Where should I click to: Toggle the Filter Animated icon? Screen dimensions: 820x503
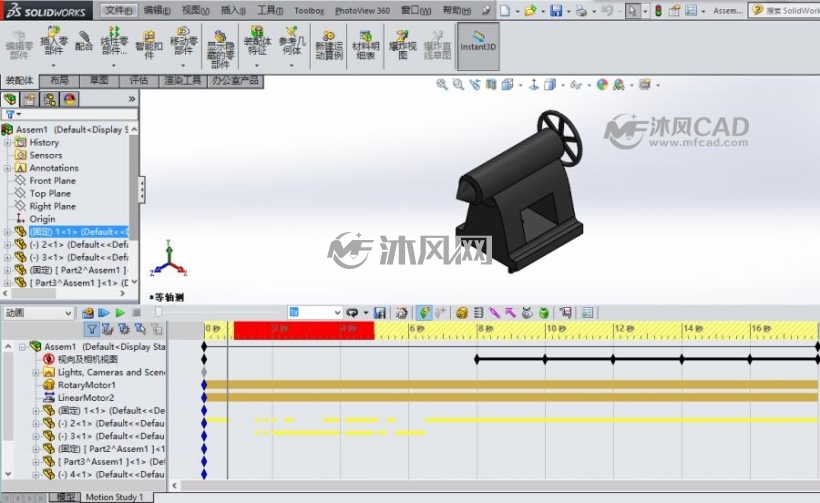pos(108,328)
